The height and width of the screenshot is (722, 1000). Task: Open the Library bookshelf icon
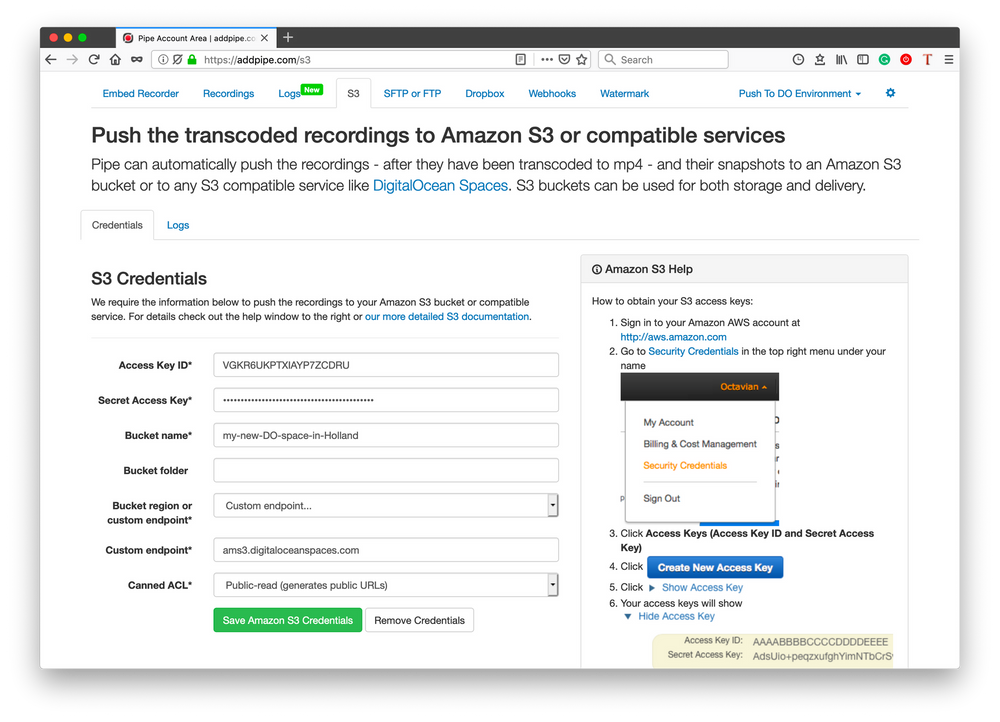click(x=842, y=60)
